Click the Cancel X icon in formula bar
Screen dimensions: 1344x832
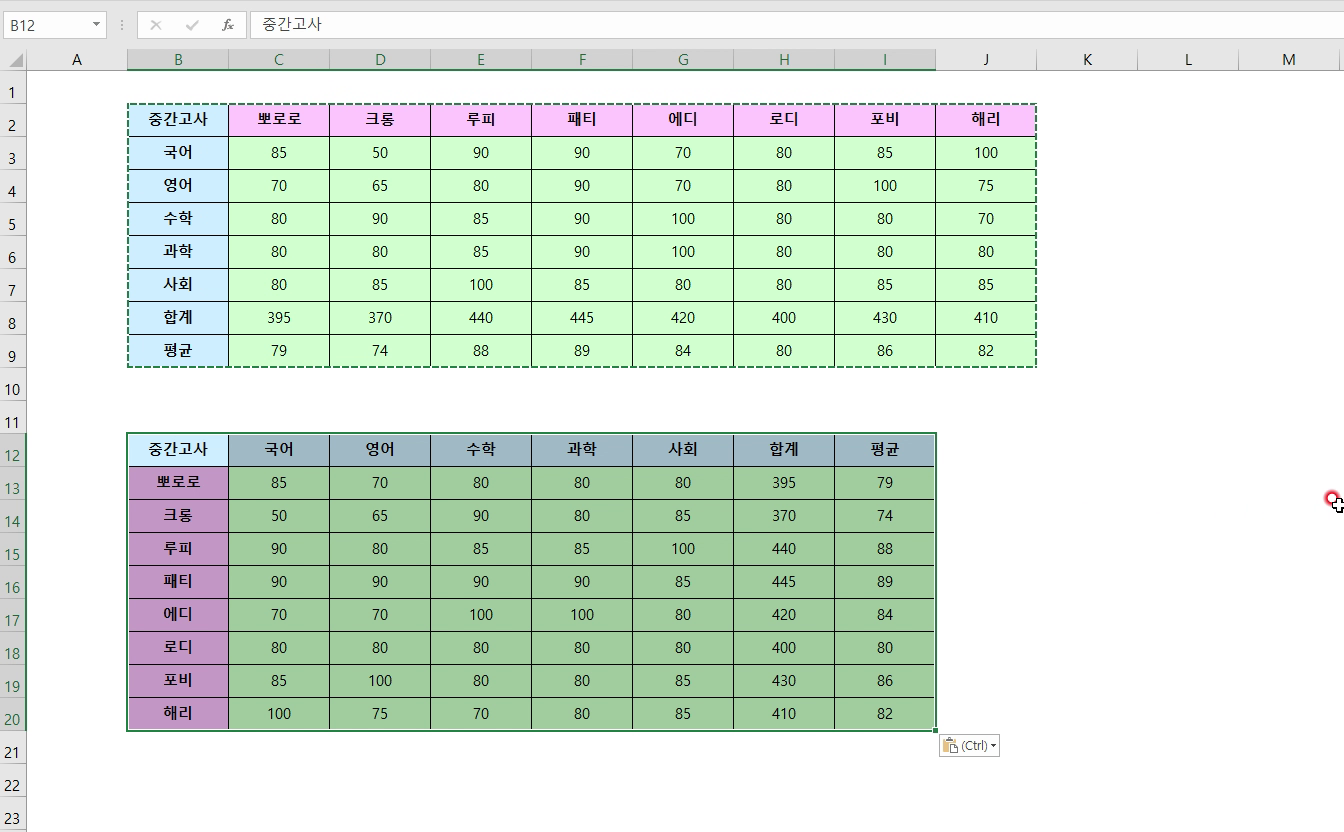[x=156, y=25]
